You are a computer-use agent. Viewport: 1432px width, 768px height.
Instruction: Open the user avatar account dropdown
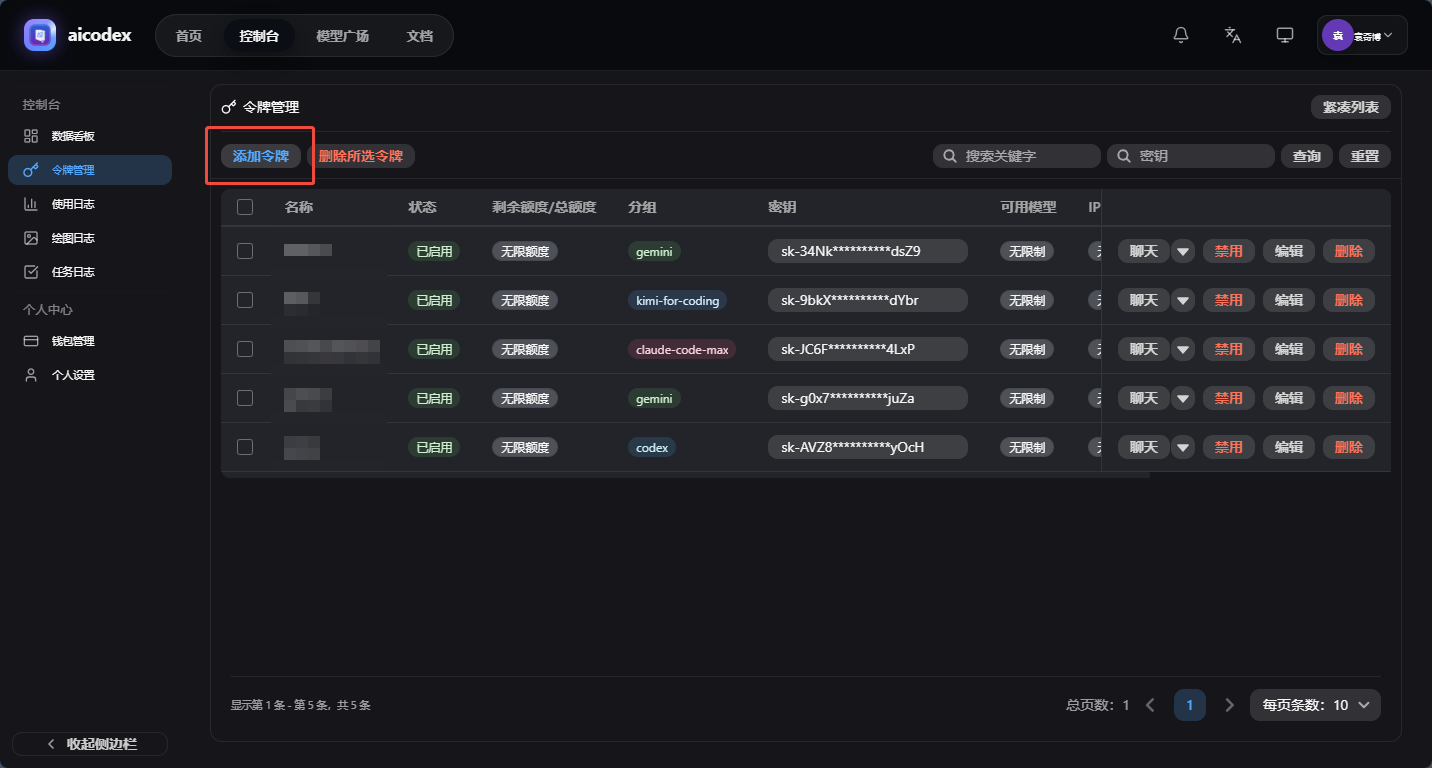point(1361,35)
